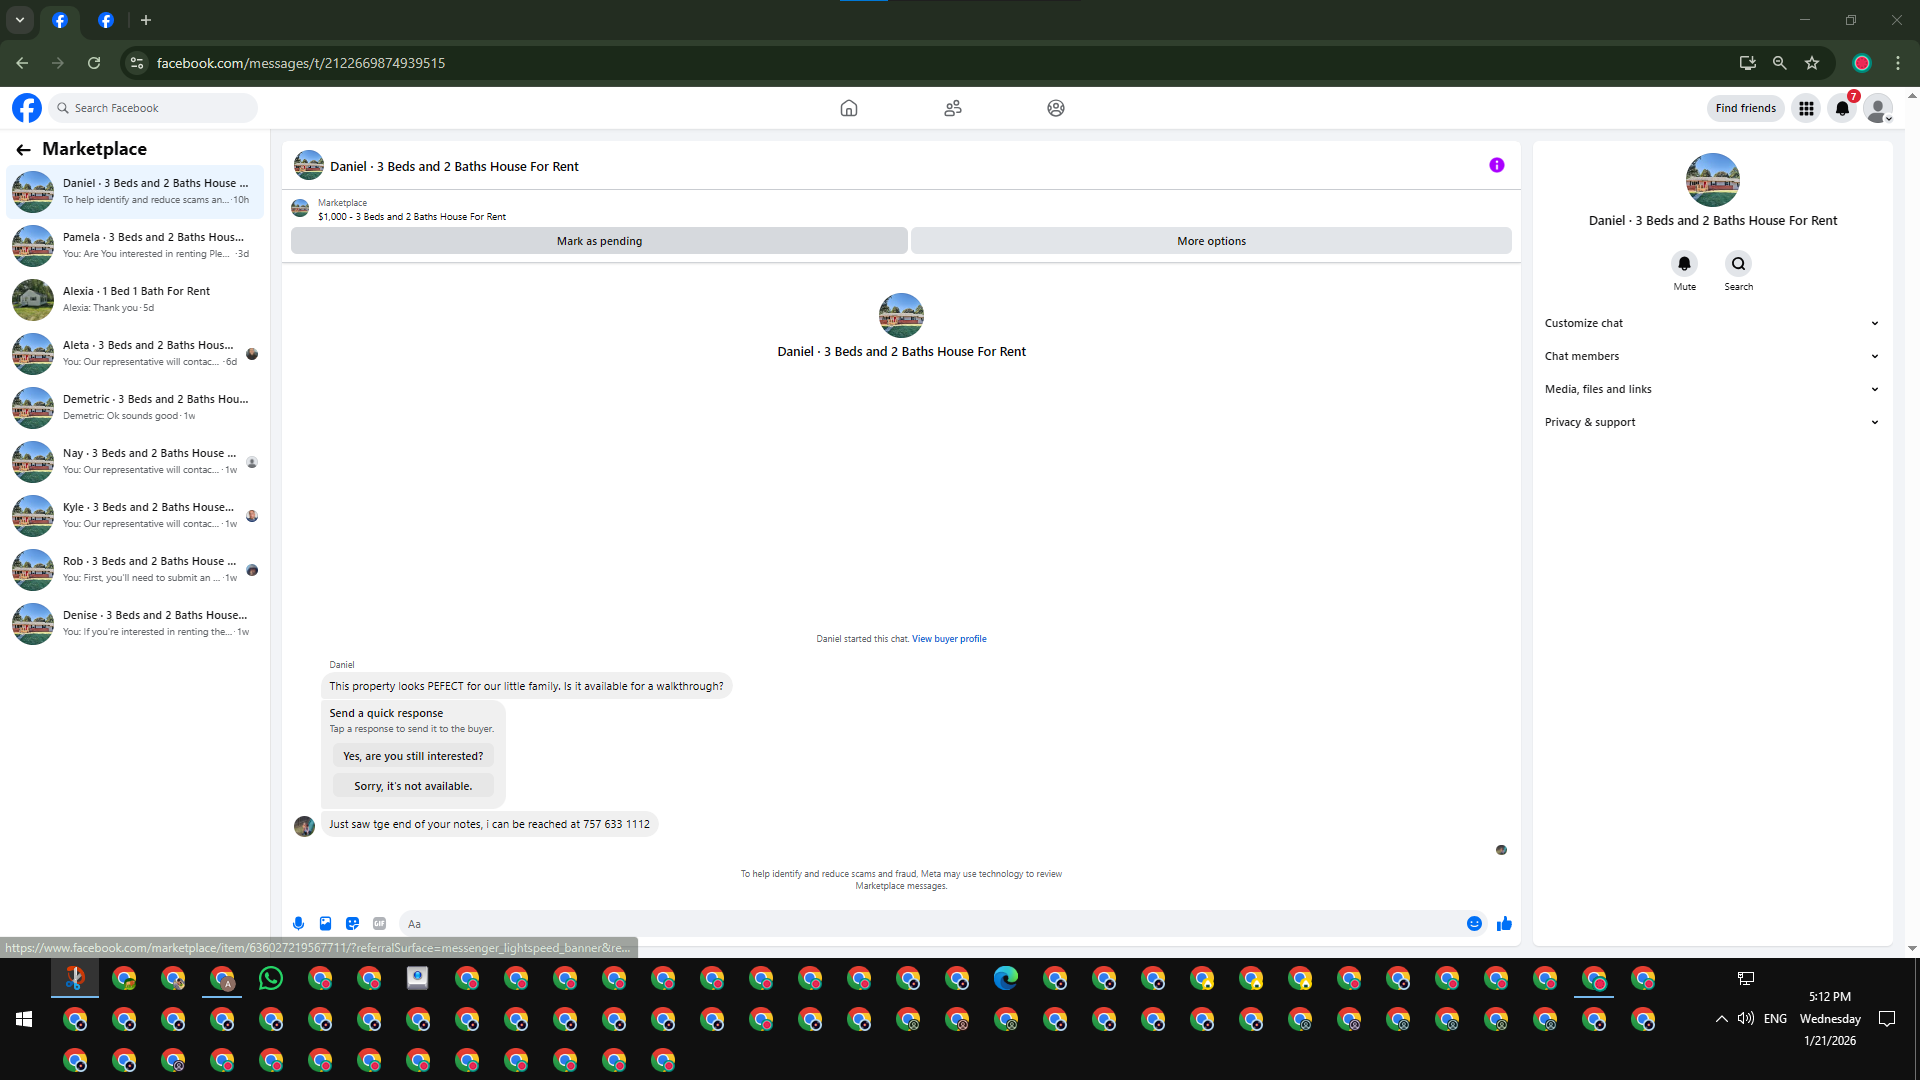Open the View buyer profile link
The height and width of the screenshot is (1080, 1920).
948,639
